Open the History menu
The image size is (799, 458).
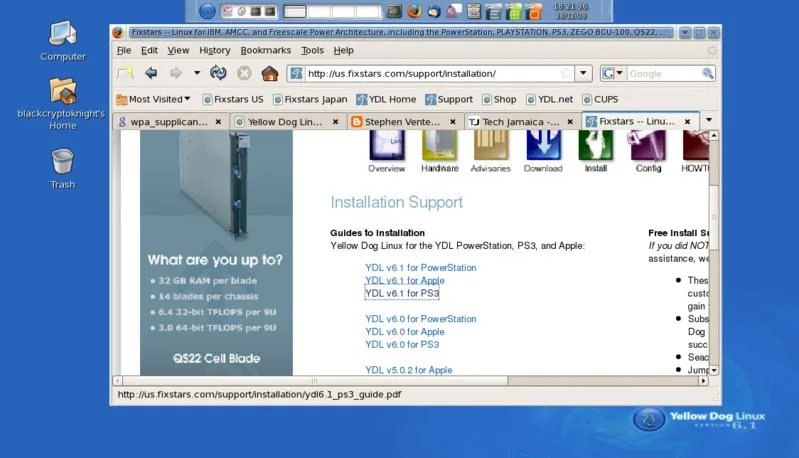pos(215,50)
